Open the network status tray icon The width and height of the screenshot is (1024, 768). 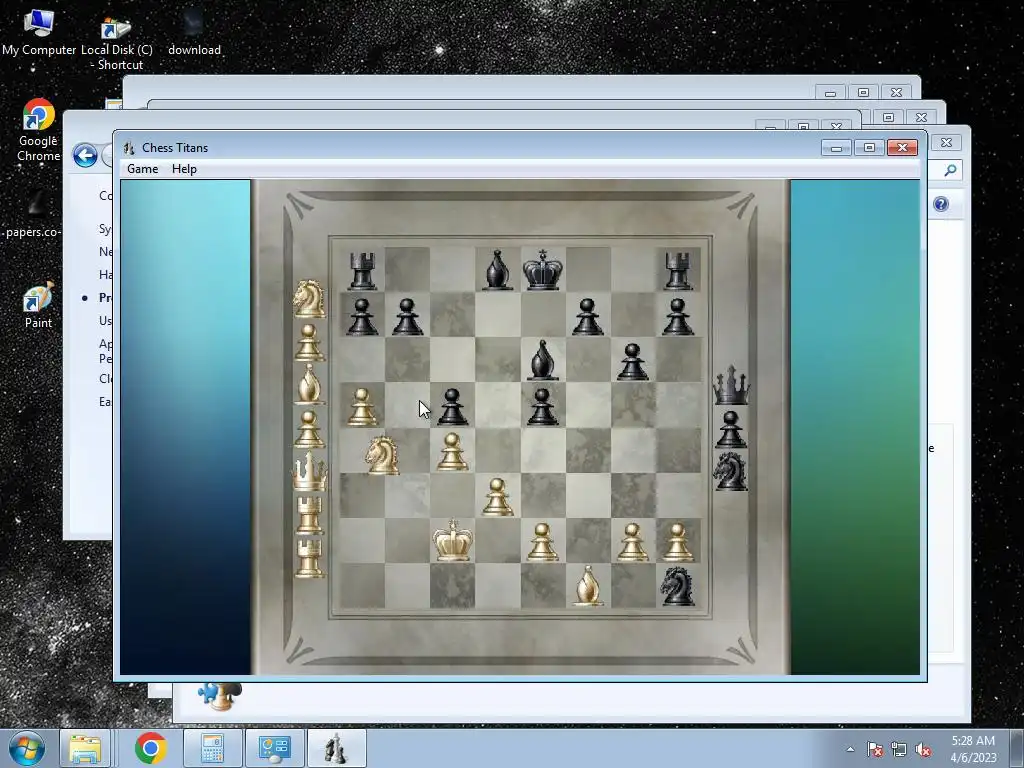(x=899, y=749)
